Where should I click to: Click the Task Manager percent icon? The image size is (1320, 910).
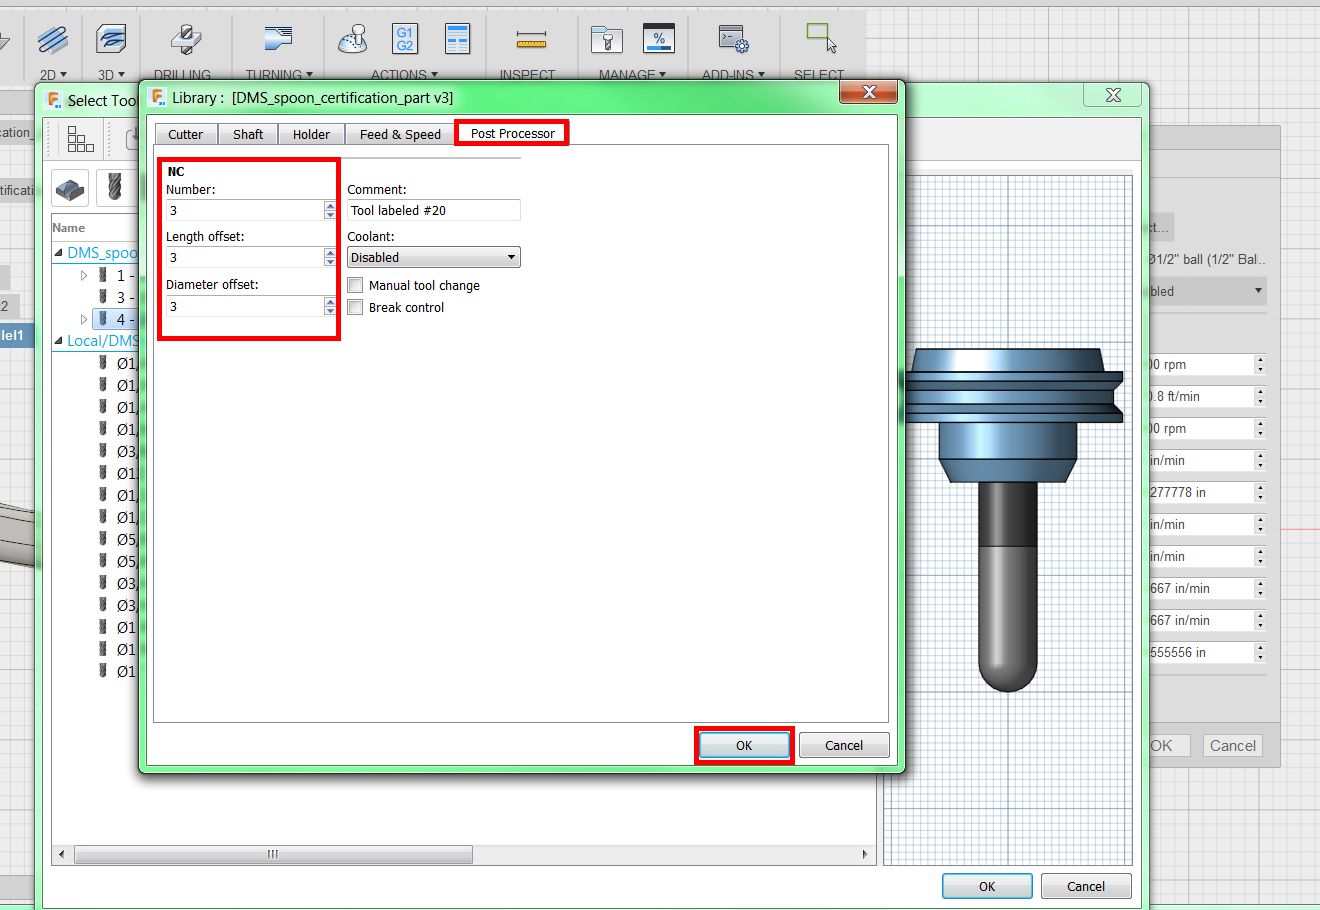pos(658,40)
